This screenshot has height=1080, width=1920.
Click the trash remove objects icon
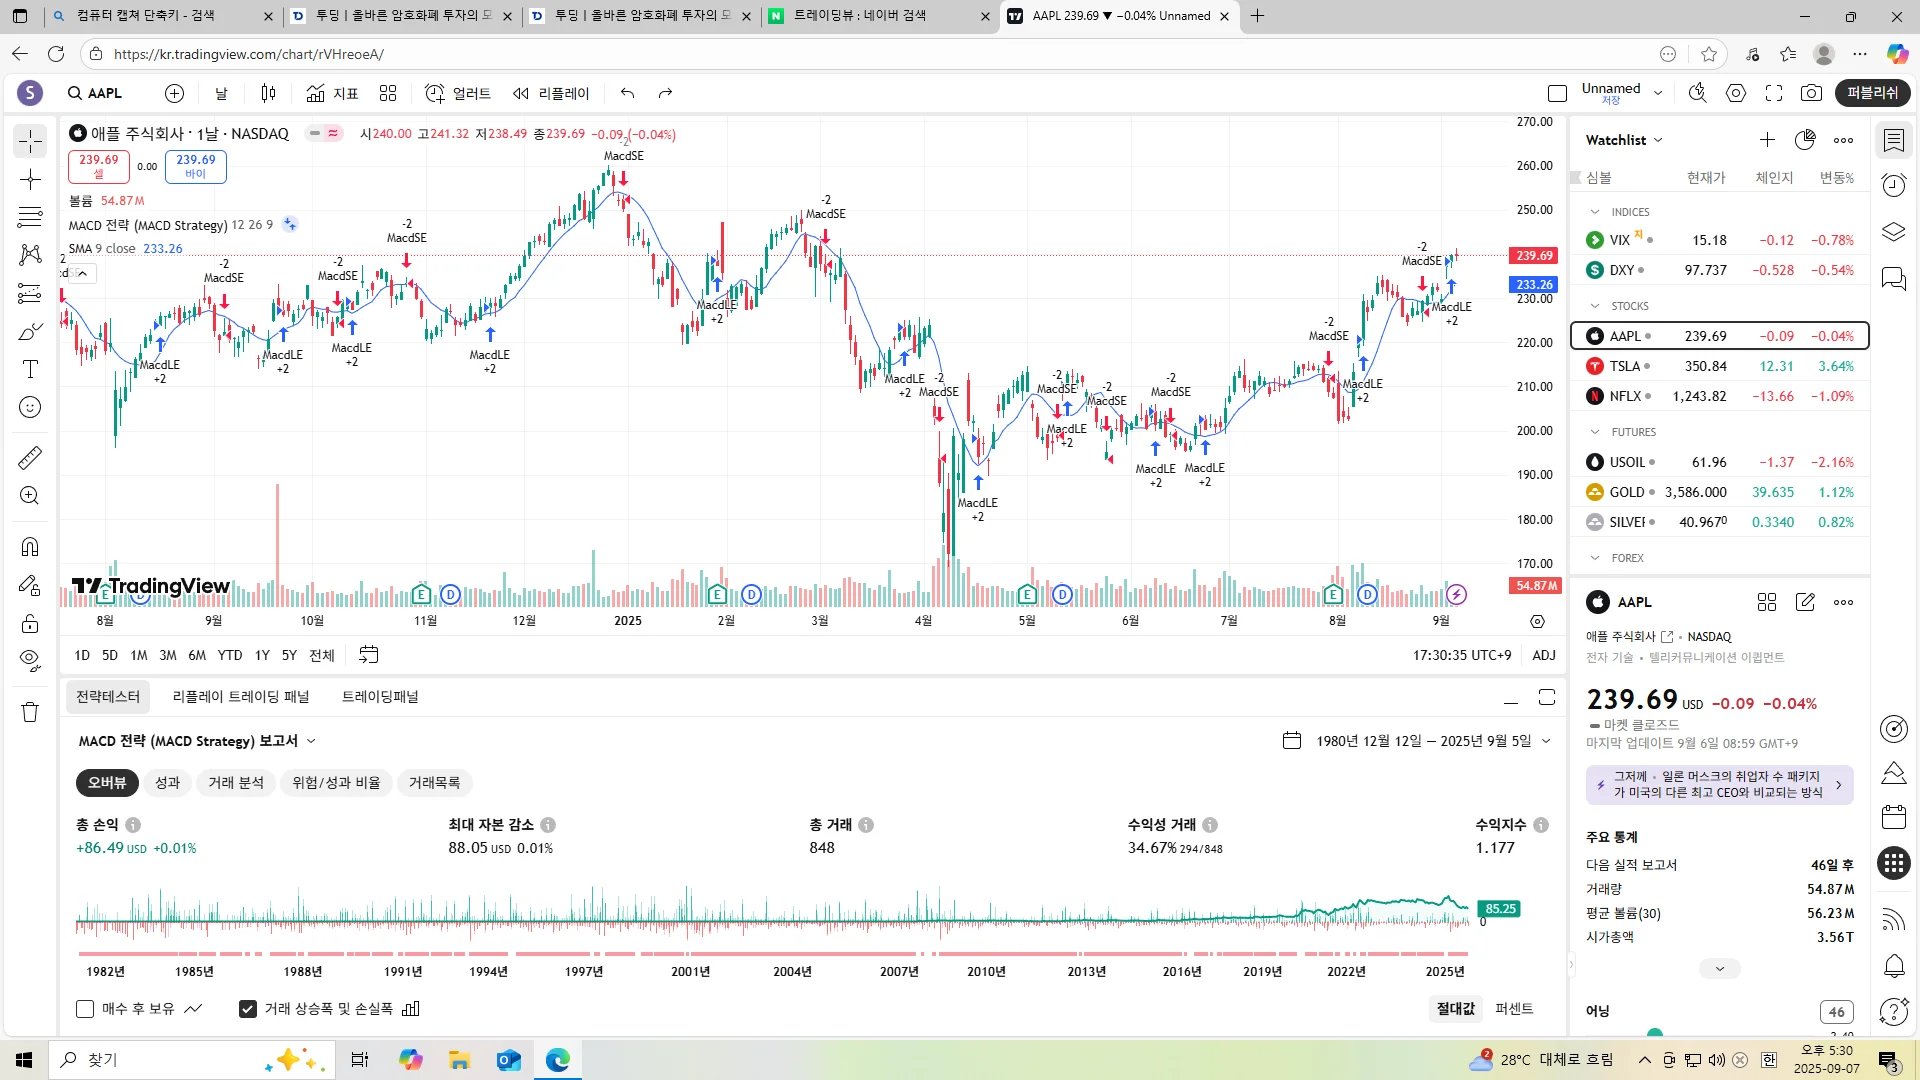click(x=30, y=712)
